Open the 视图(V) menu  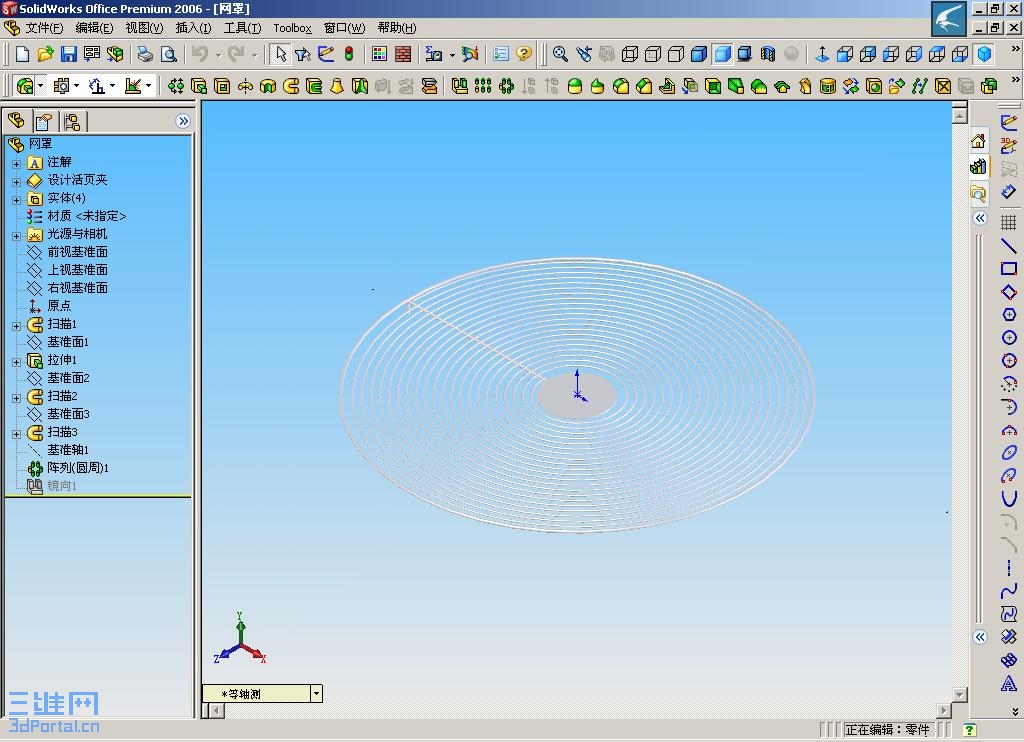144,28
